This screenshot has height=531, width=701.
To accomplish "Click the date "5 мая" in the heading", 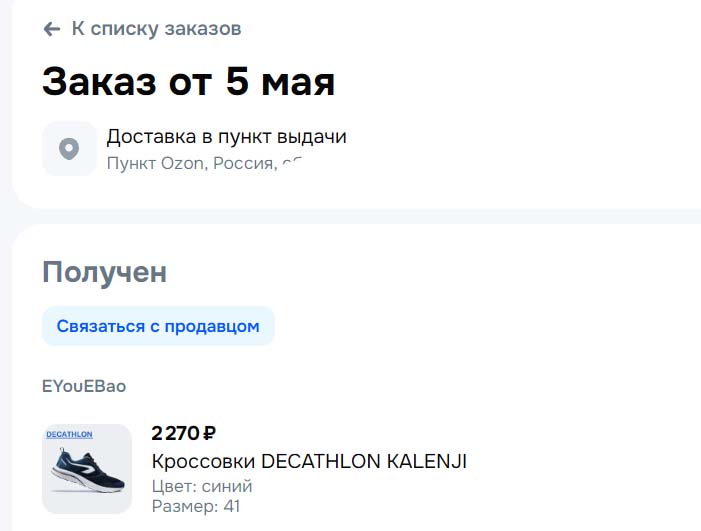I will [280, 82].
